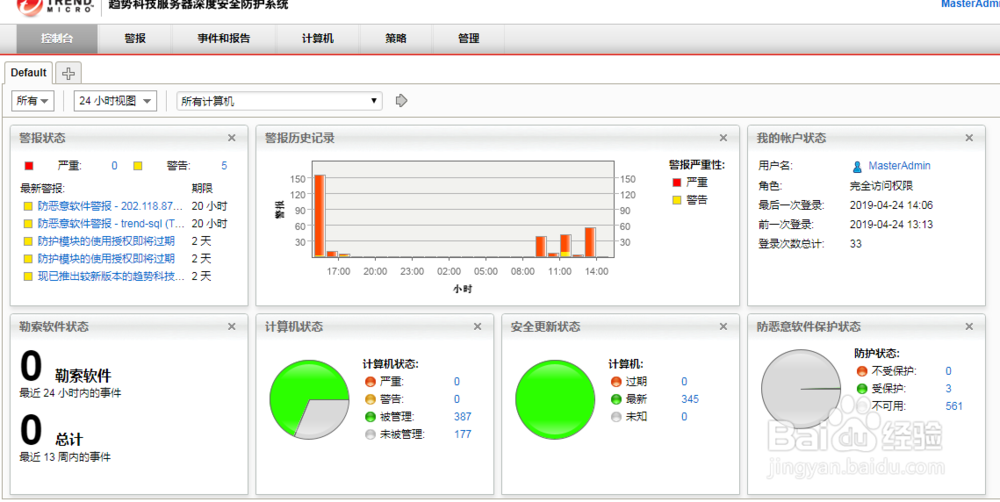This screenshot has height=502, width=1000.
Task: Click yellow icon beside 现已推出较新版本 alert
Action: point(29,276)
